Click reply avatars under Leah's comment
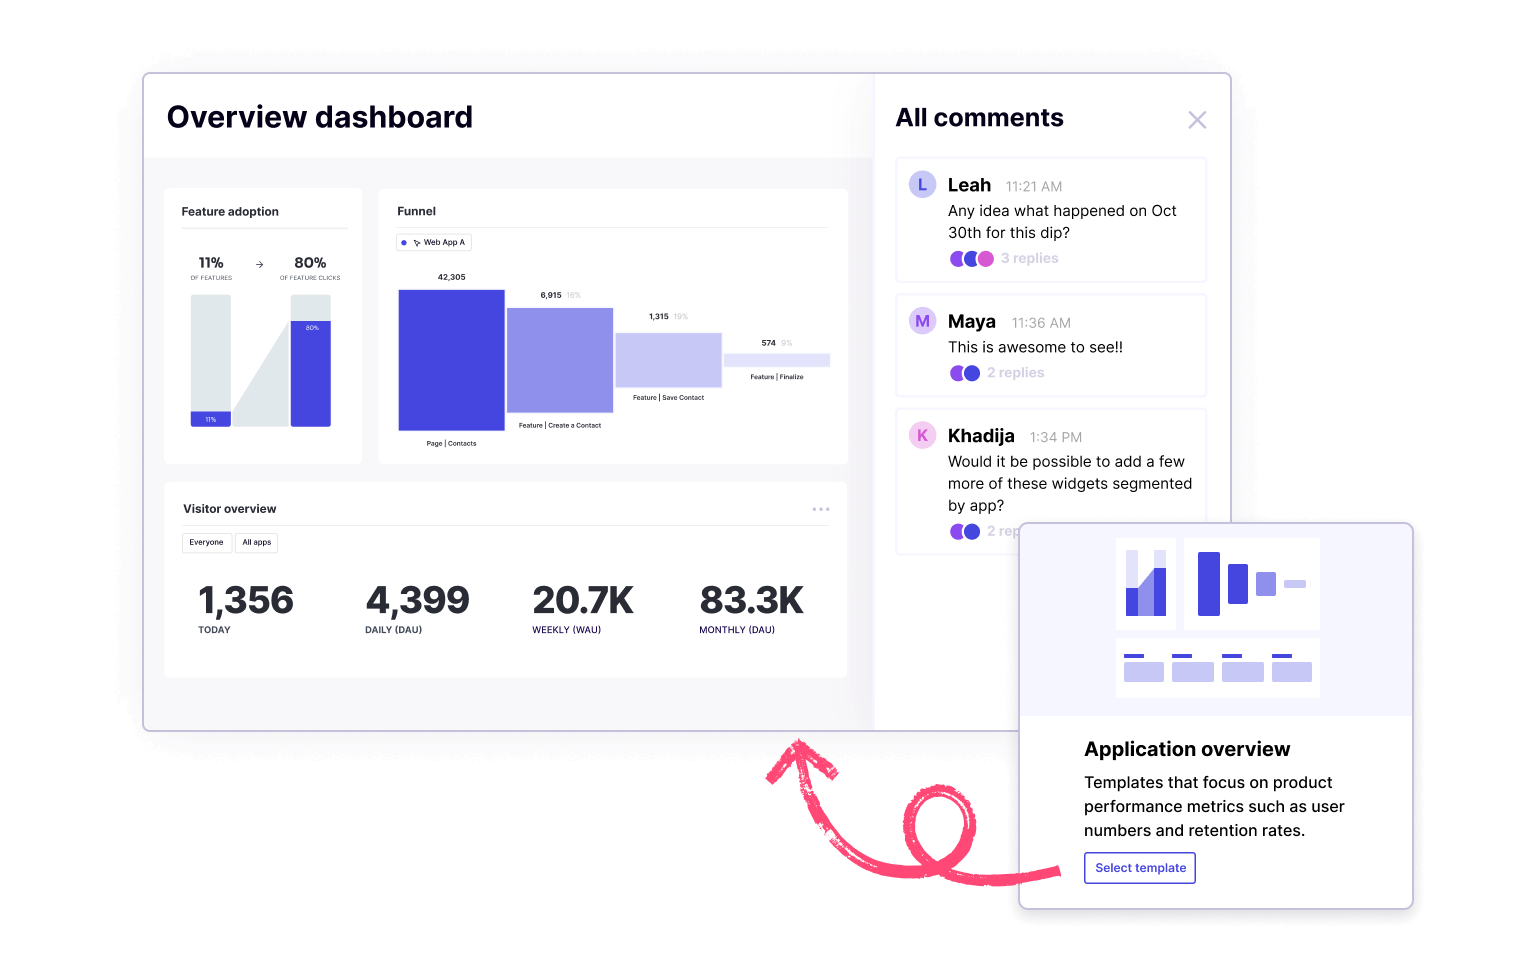This screenshot has width=1540, height=980. pyautogui.click(x=972, y=258)
